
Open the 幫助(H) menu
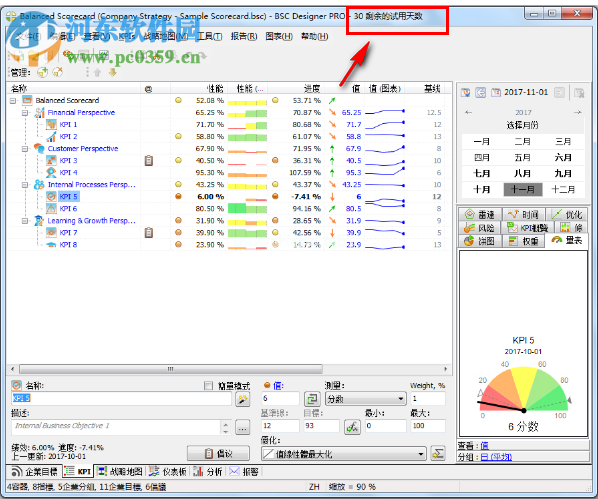click(314, 36)
